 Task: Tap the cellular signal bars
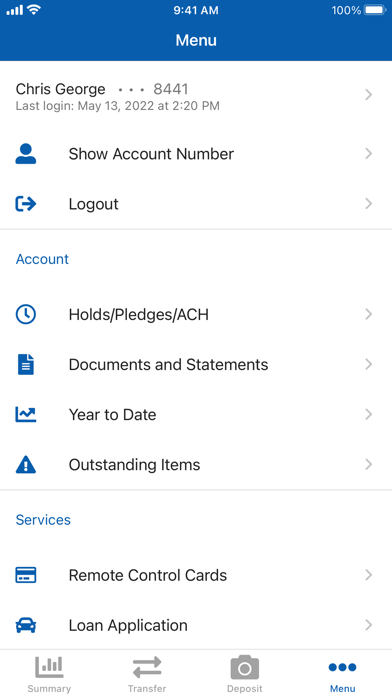(x=15, y=10)
